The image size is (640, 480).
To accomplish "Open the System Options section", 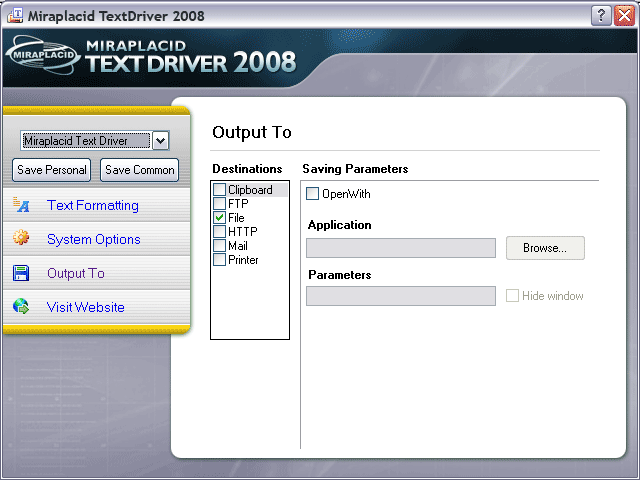I will (x=93, y=239).
